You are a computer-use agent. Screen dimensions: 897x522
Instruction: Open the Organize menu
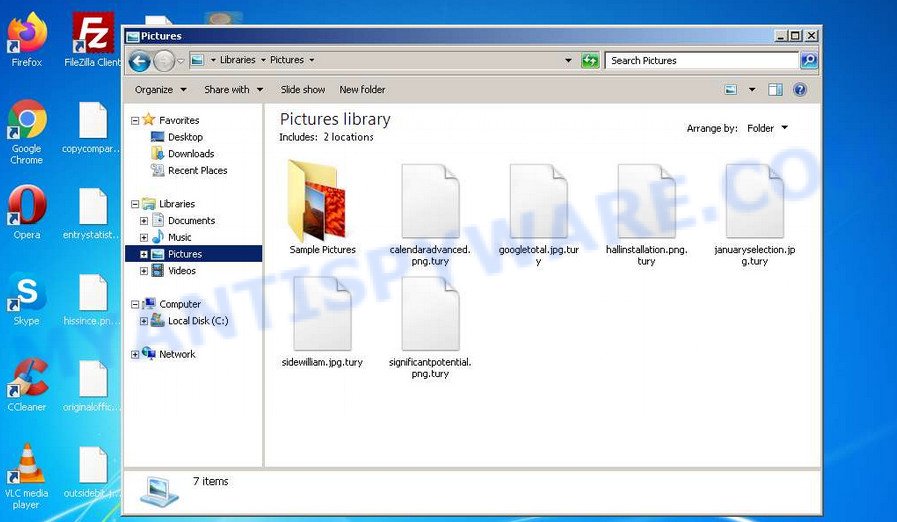(x=159, y=90)
